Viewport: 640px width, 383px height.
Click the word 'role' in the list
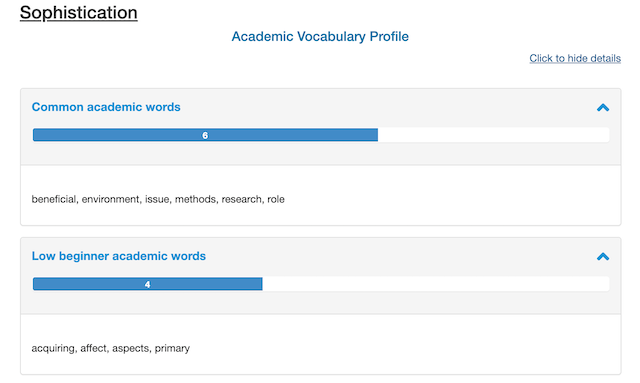[276, 199]
